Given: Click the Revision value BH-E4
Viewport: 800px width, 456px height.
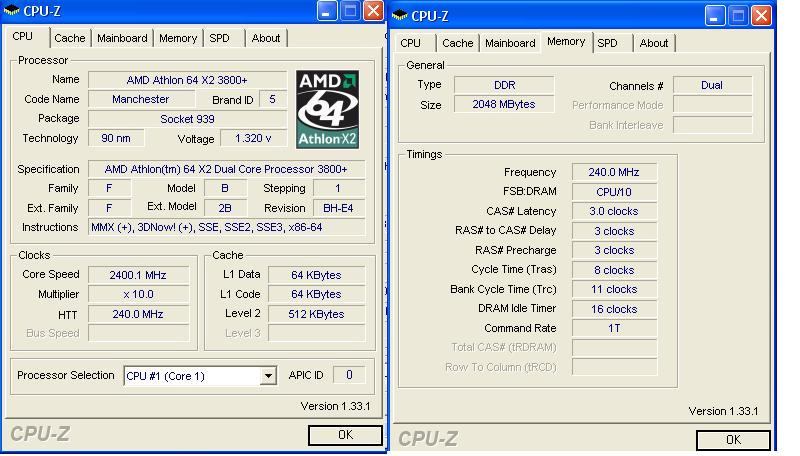Looking at the screenshot, I should point(339,208).
